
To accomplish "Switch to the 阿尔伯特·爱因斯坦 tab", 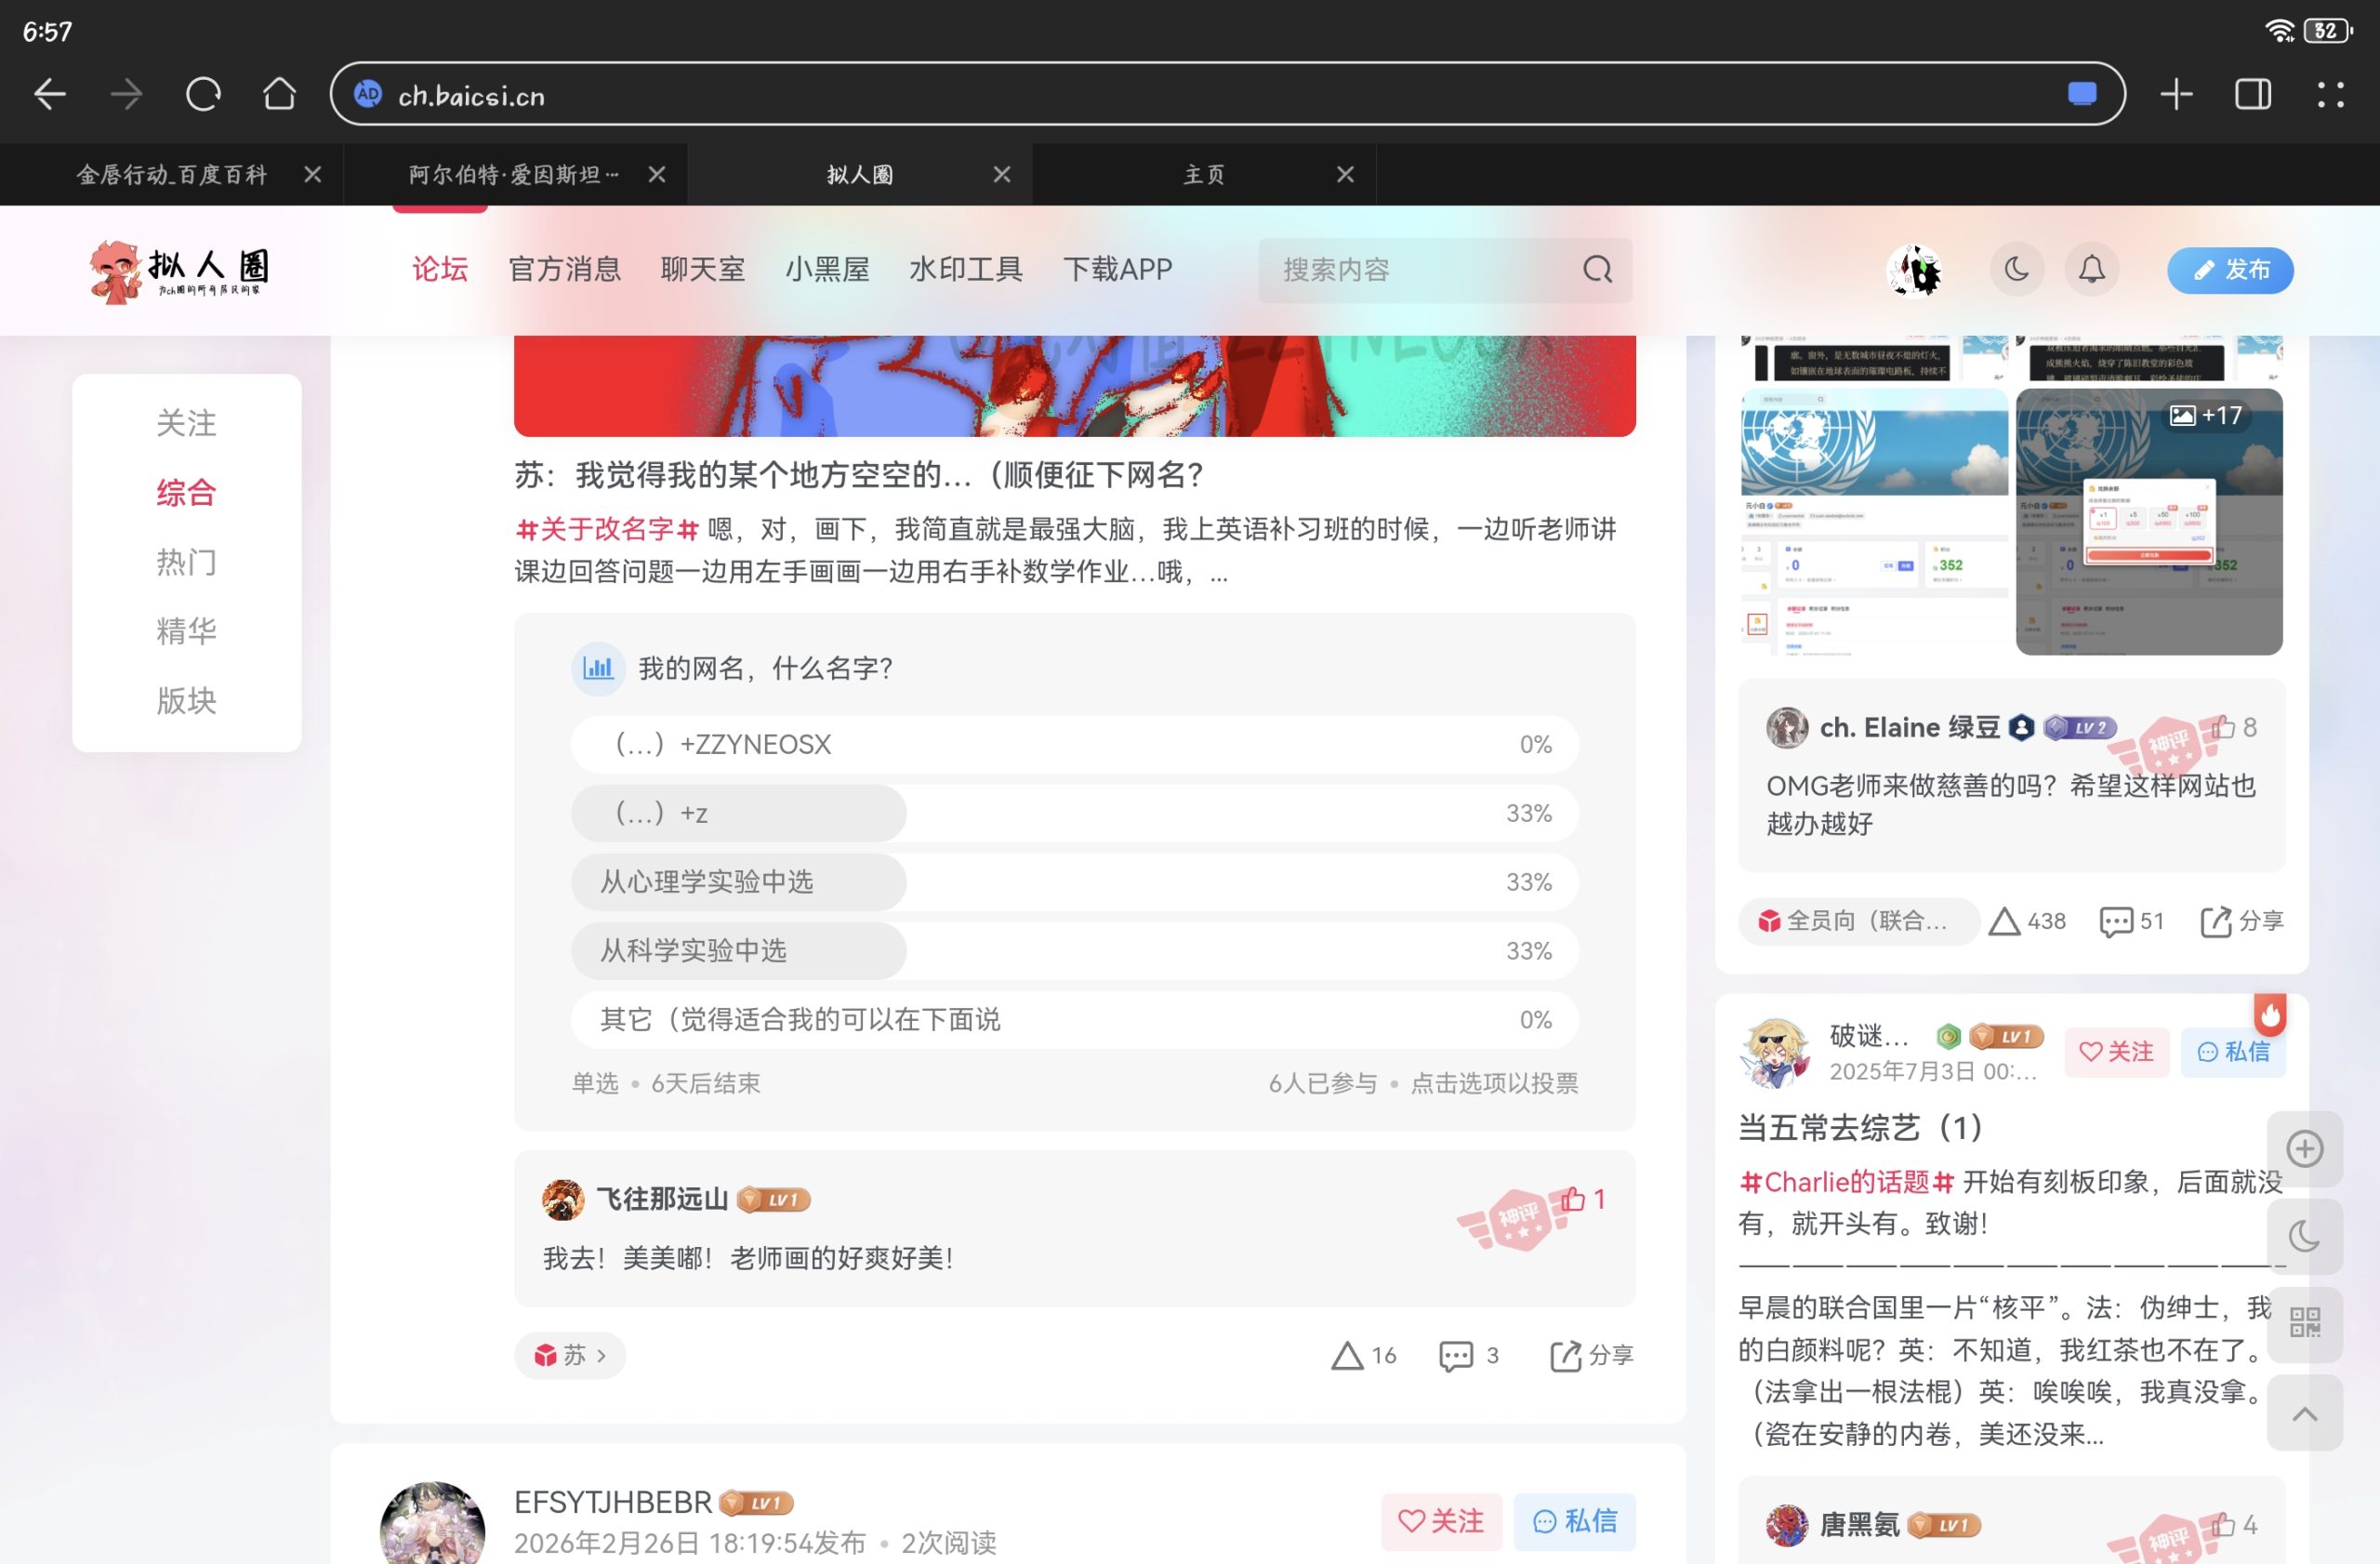I will coord(514,175).
